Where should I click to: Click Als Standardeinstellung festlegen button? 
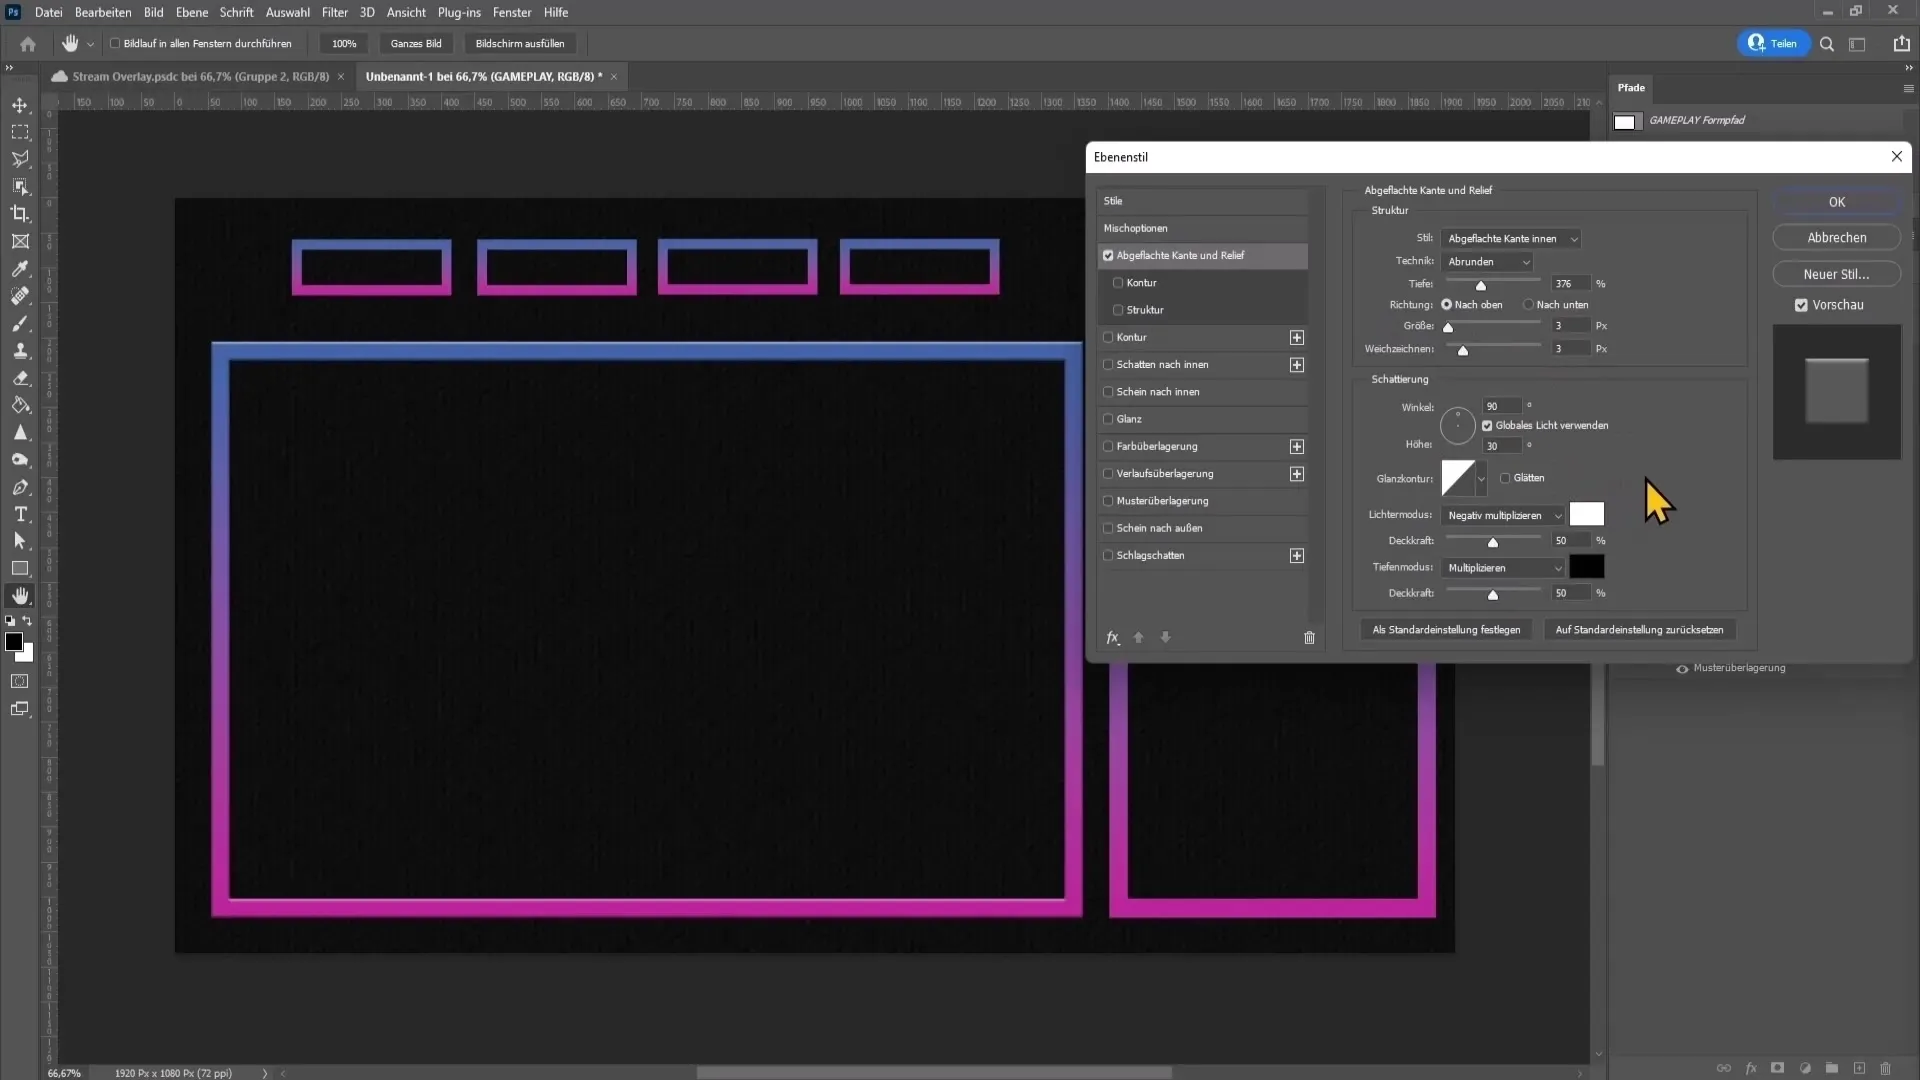pos(1446,630)
